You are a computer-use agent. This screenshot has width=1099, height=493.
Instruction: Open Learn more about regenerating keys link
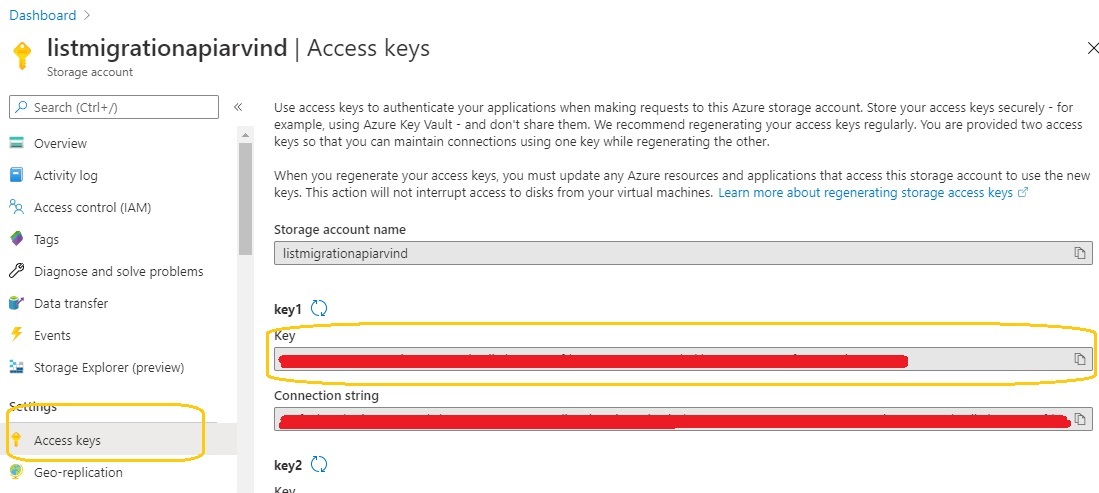click(x=865, y=192)
